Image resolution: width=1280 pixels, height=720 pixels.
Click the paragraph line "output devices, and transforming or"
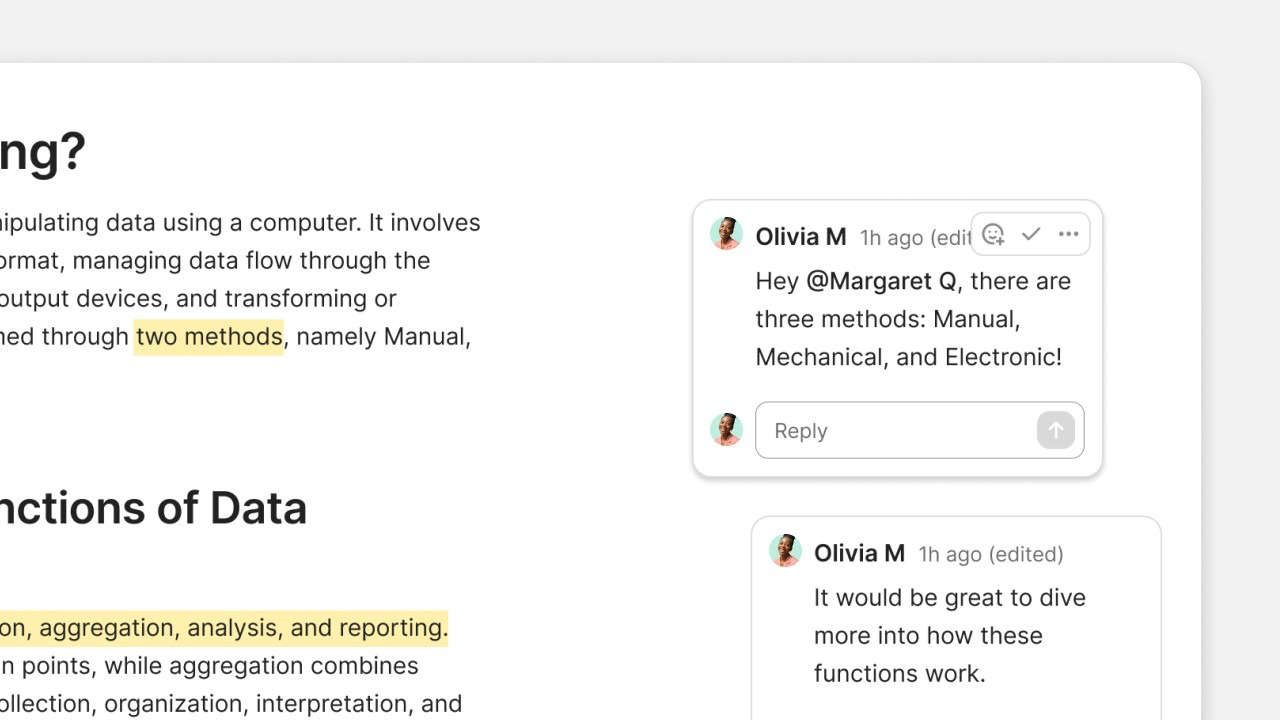click(x=198, y=299)
